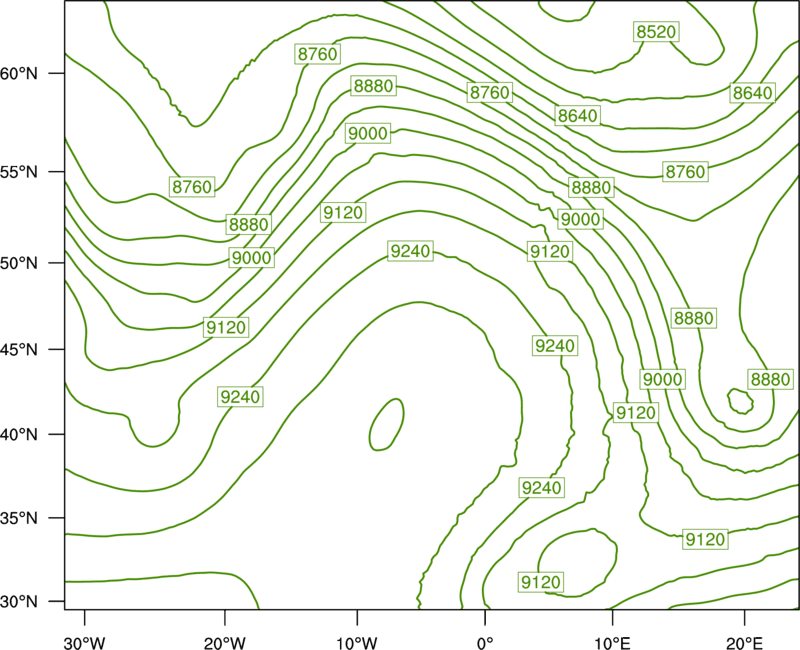Click the 45°N latitude tick label
This screenshot has width=800, height=650.
pyautogui.click(x=19, y=349)
